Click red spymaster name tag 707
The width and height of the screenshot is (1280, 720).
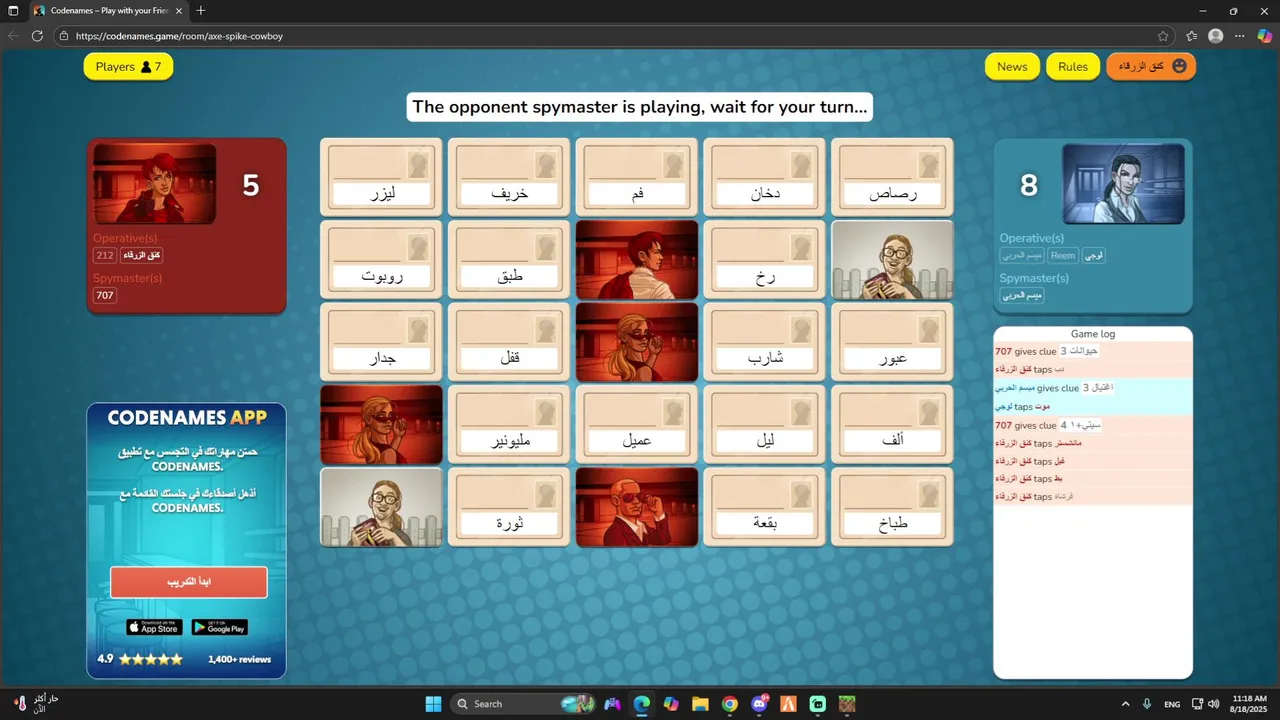click(x=105, y=295)
